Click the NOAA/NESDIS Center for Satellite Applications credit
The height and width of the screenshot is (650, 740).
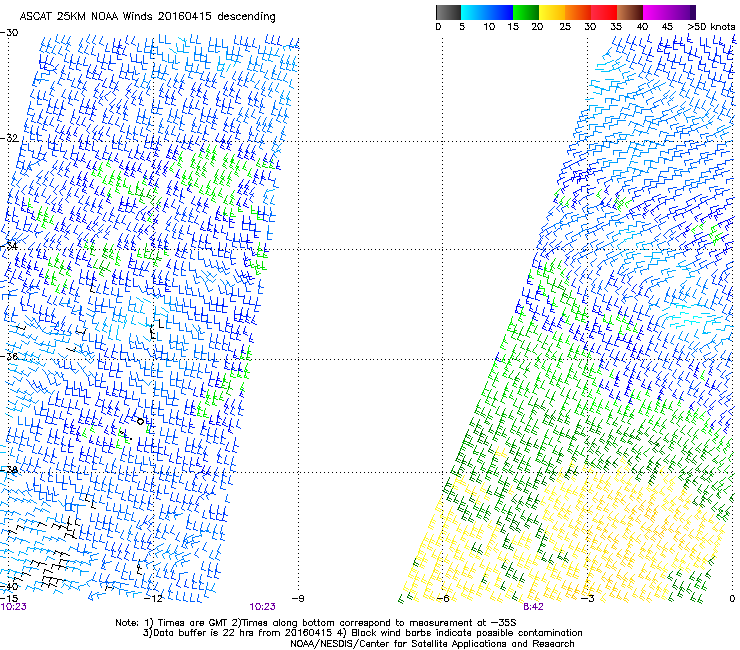(x=432, y=644)
